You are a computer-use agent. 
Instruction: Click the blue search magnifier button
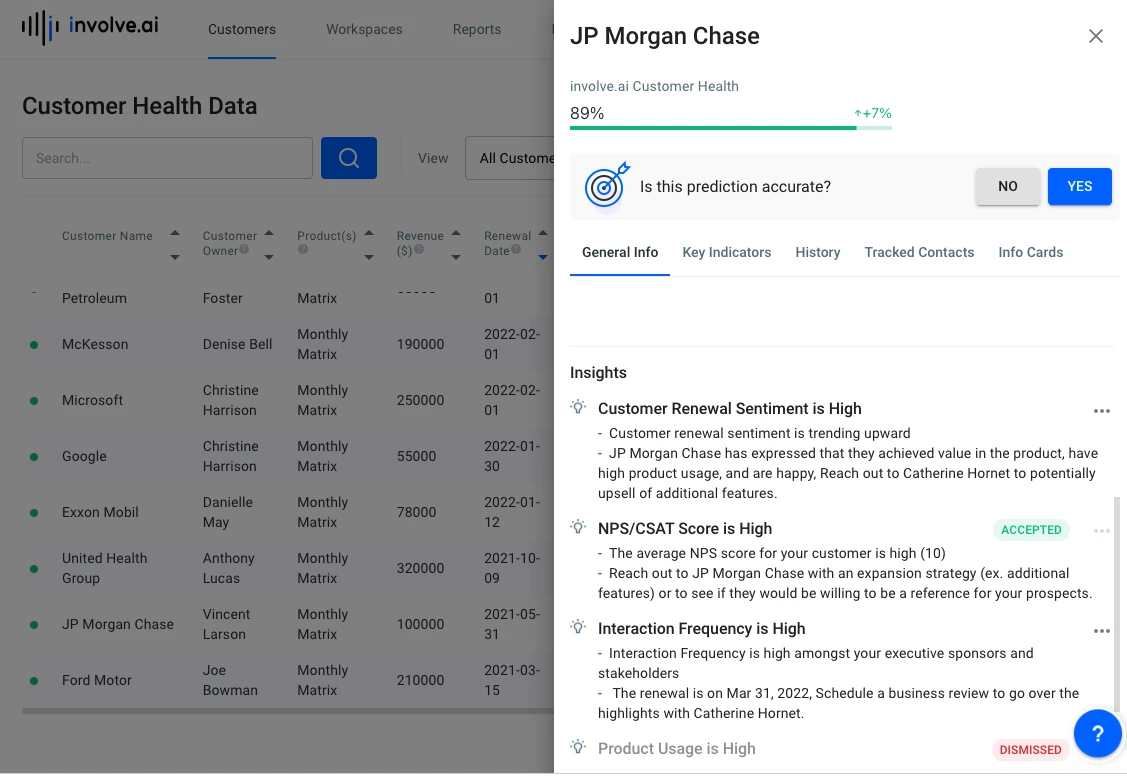[x=349, y=158]
